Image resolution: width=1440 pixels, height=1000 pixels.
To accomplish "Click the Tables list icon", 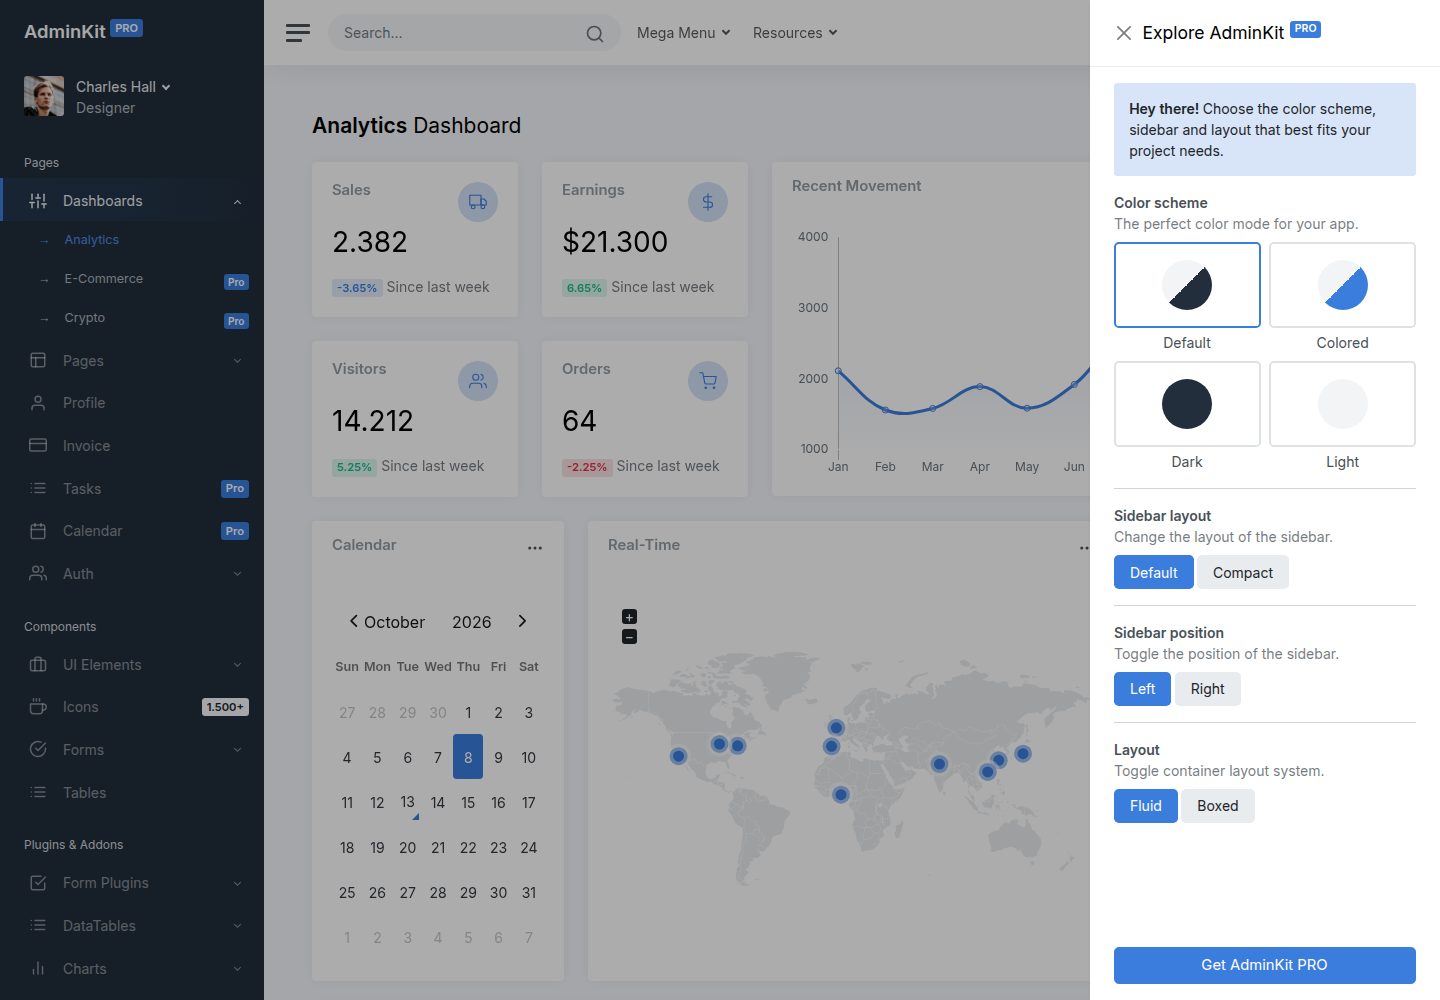I will 38,792.
